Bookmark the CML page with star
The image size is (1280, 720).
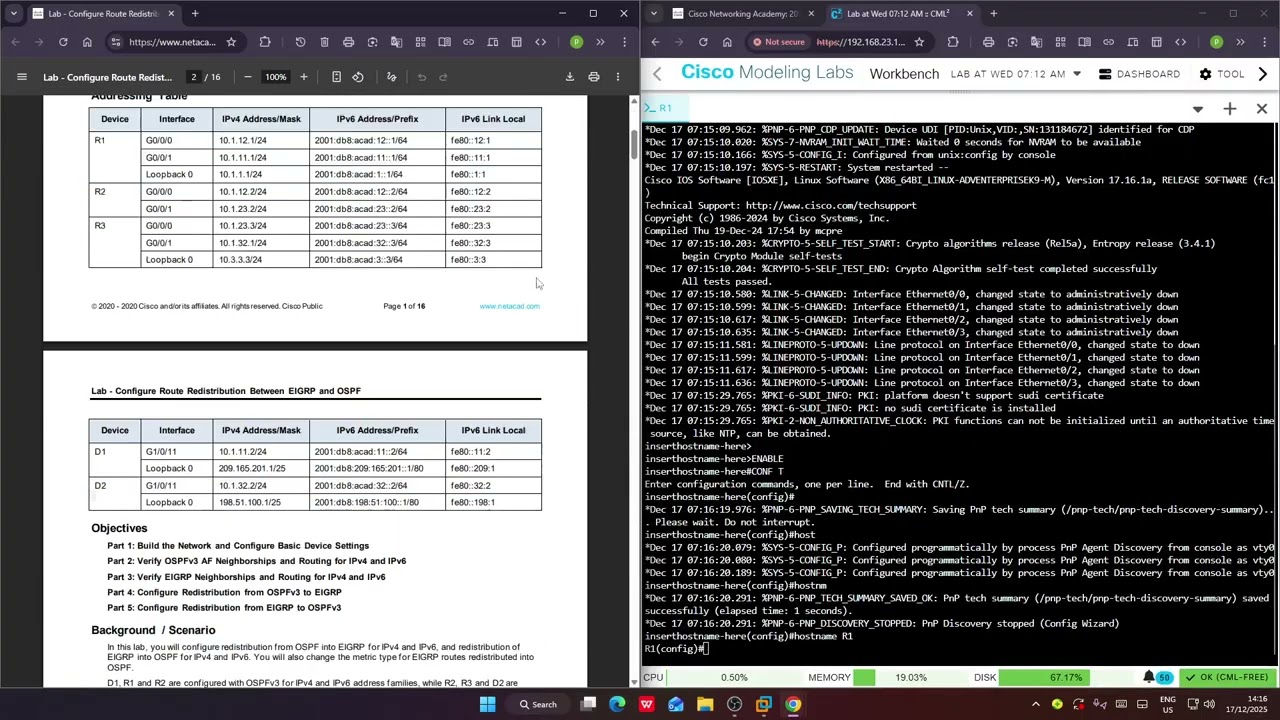pos(919,42)
